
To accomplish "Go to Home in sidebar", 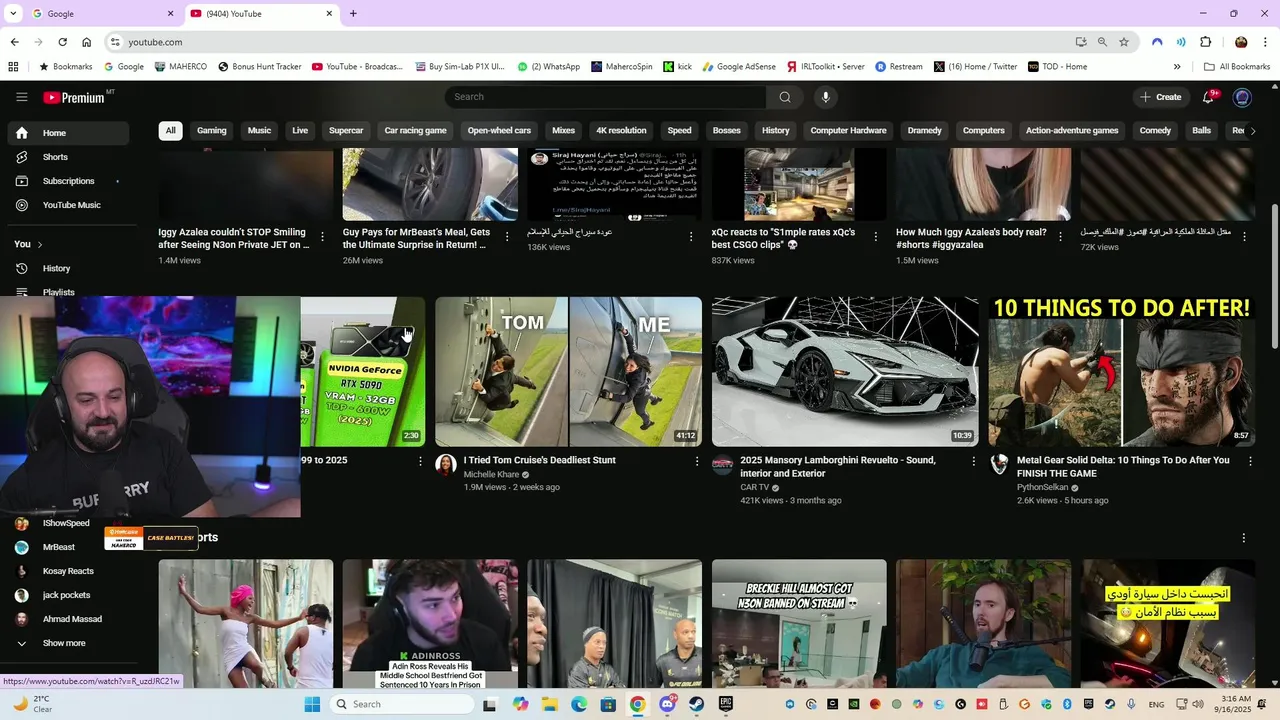I will pyautogui.click(x=68, y=133).
